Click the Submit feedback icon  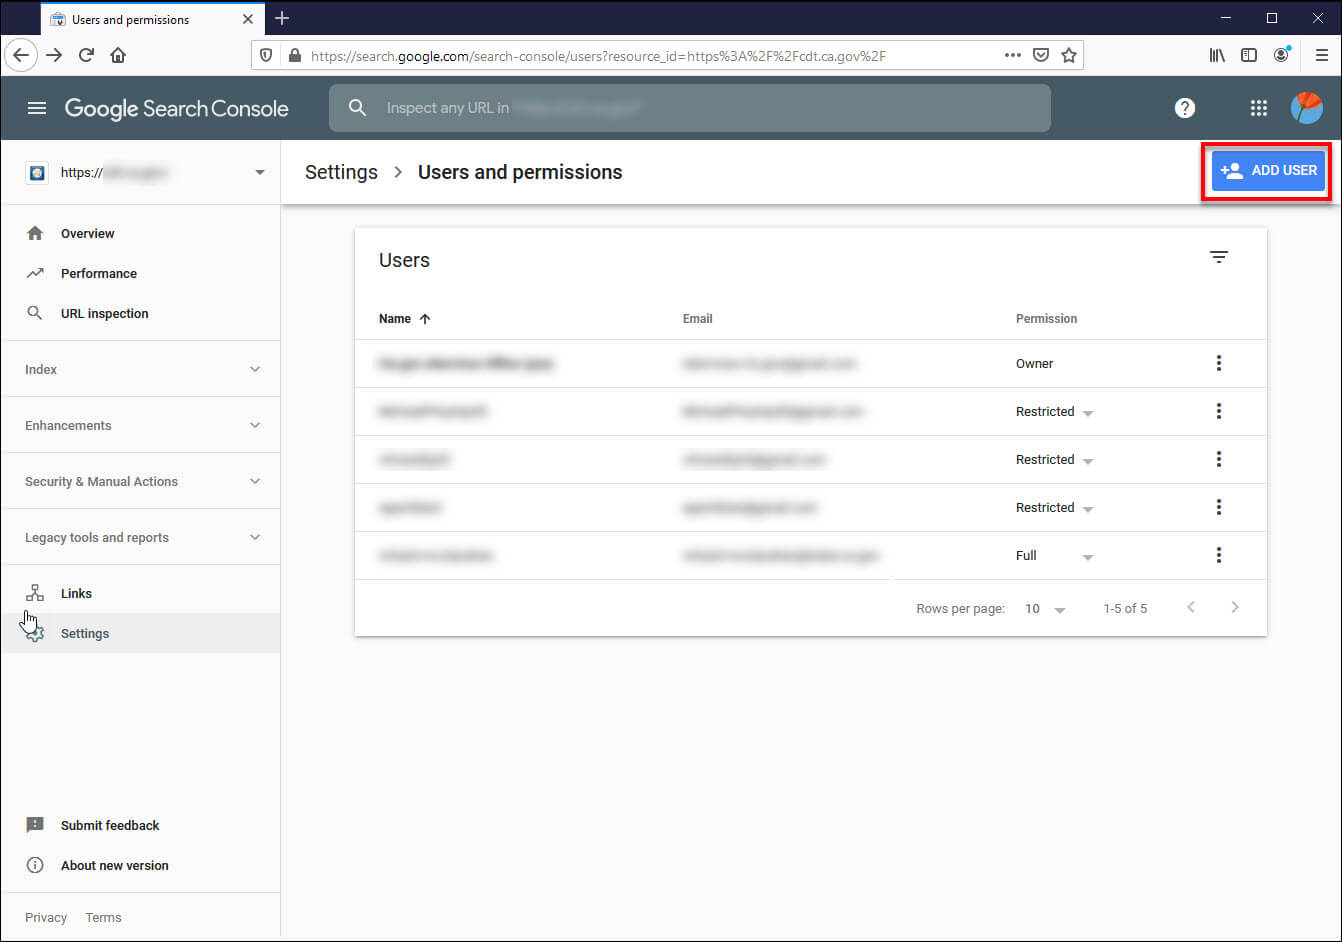36,825
